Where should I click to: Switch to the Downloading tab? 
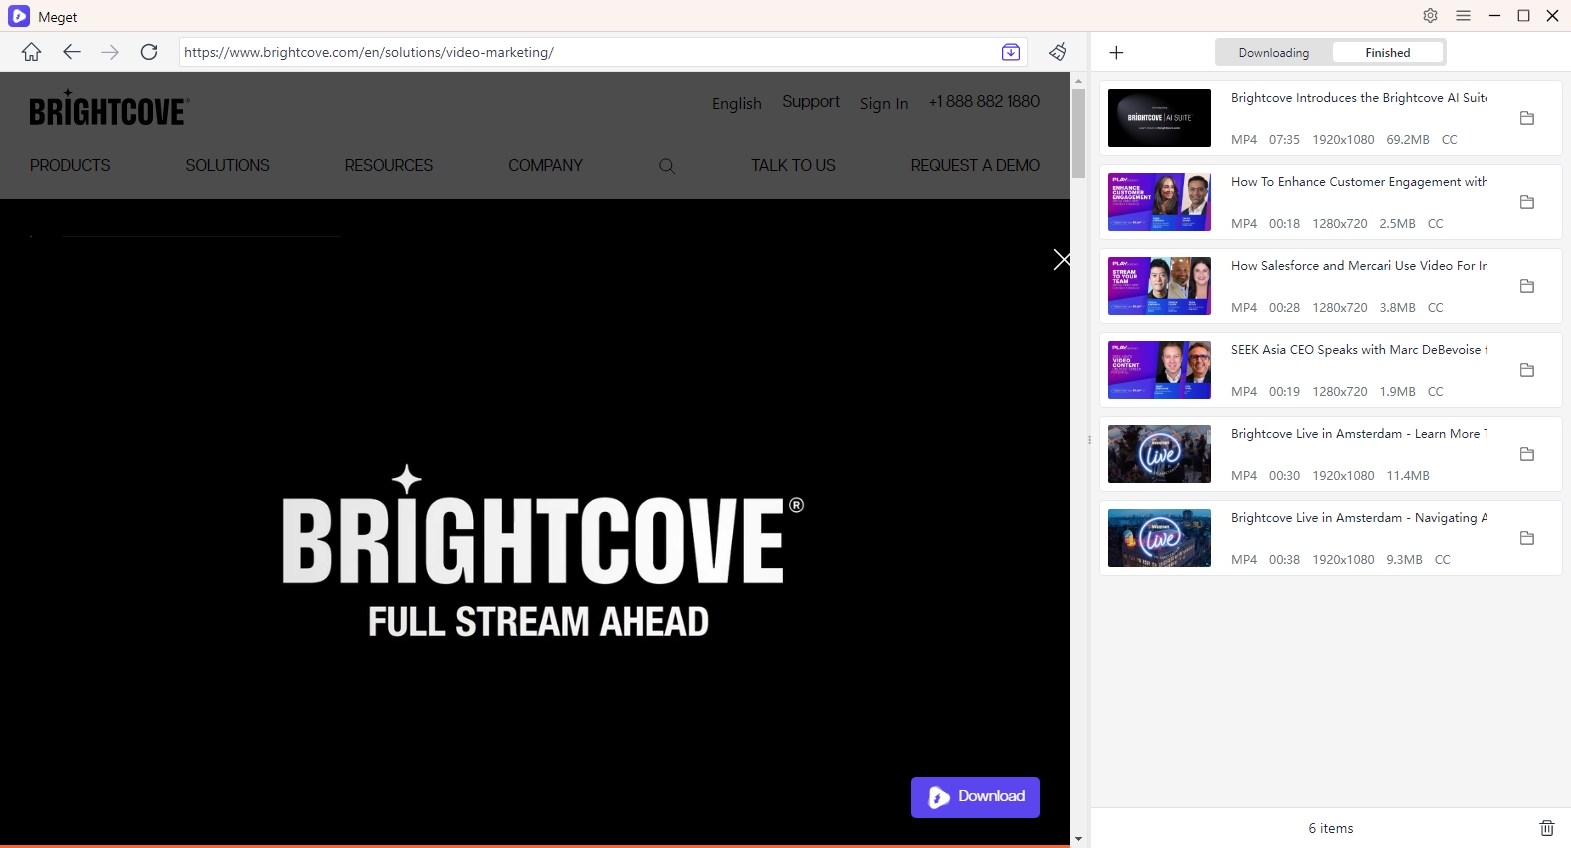(x=1273, y=53)
